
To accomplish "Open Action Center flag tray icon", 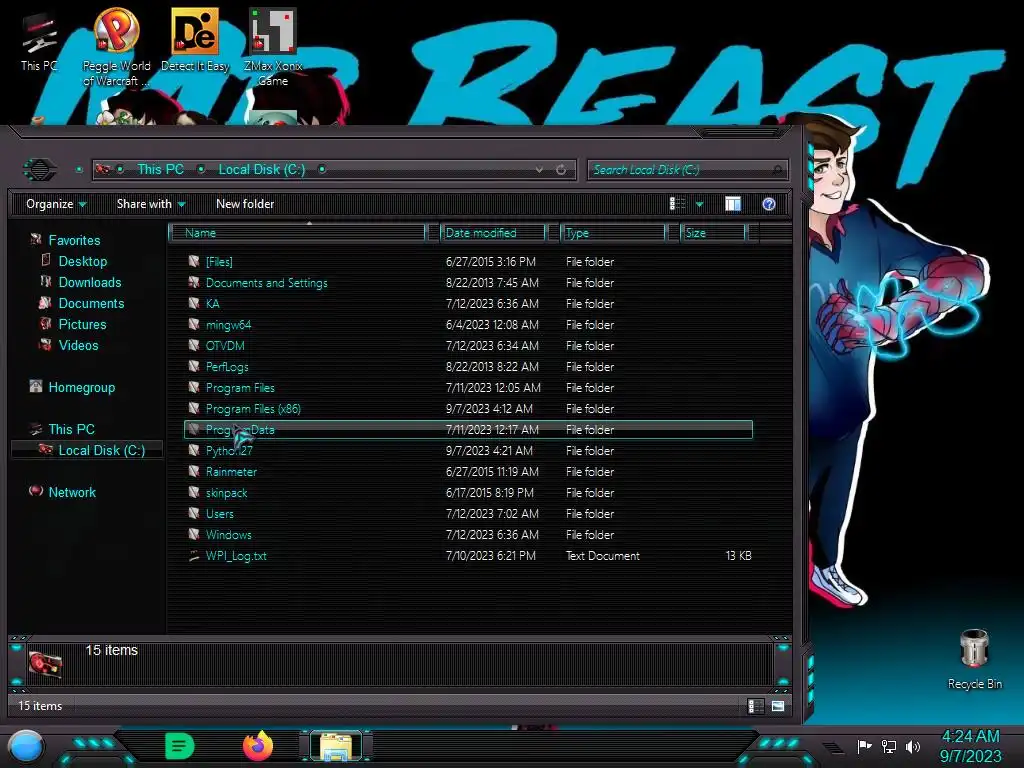I will [863, 746].
